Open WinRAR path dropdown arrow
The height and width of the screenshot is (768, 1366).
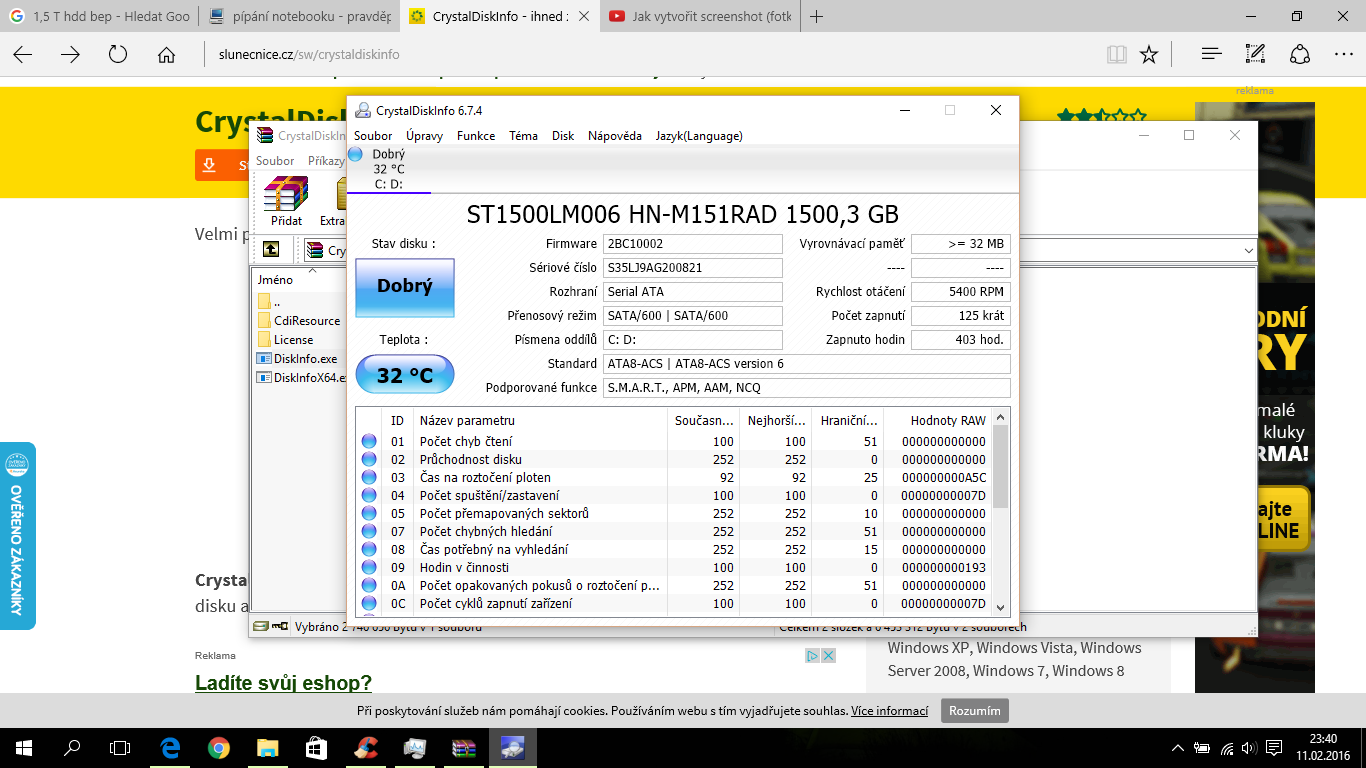(1248, 250)
